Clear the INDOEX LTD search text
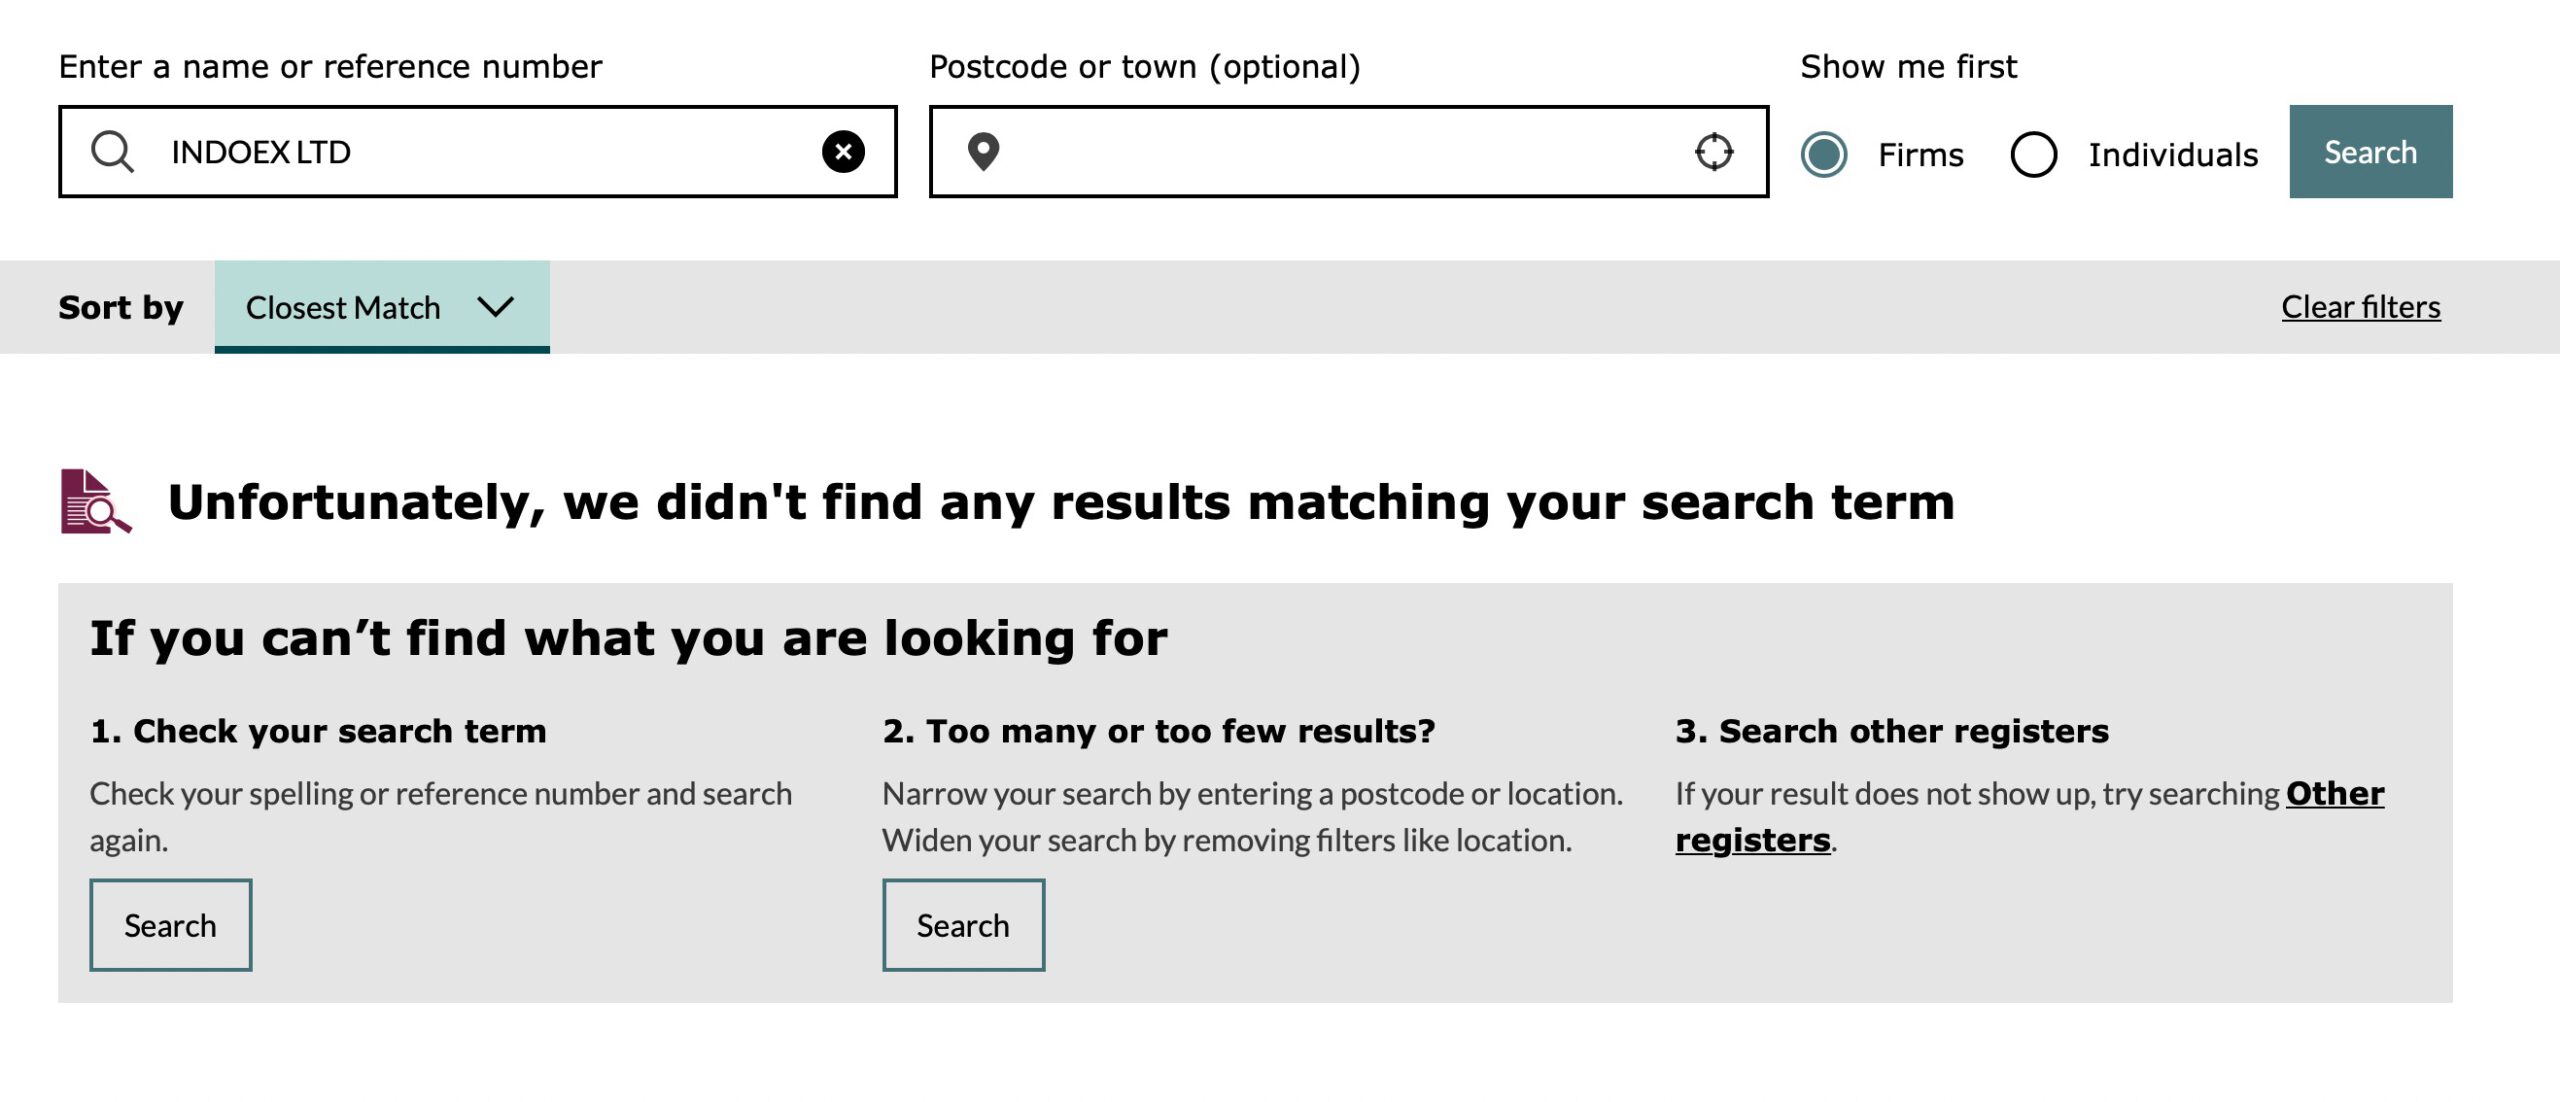This screenshot has height=1102, width=2560. [x=843, y=152]
